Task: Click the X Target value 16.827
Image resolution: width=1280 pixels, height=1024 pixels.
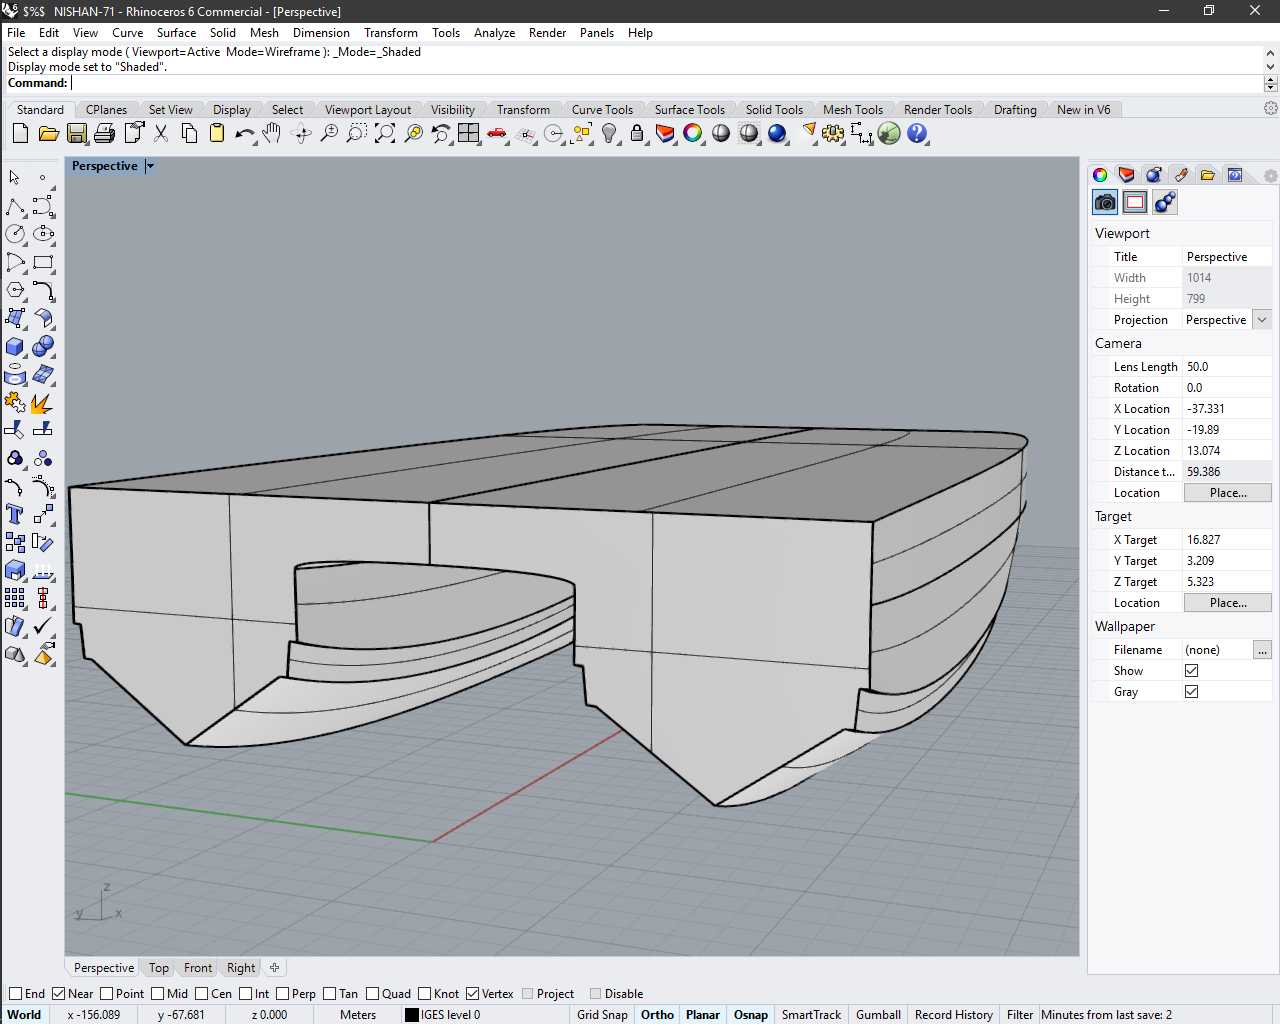Action: point(1227,540)
